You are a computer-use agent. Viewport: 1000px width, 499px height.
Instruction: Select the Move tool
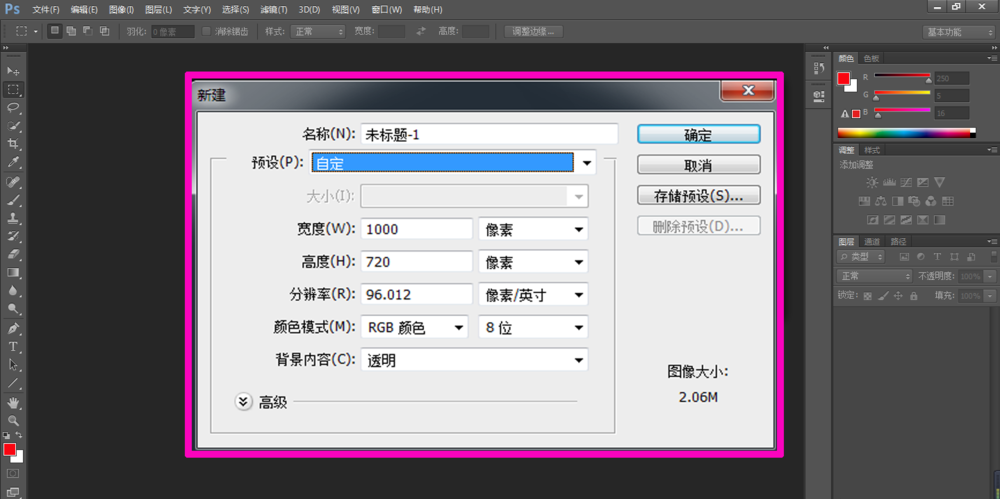point(14,72)
